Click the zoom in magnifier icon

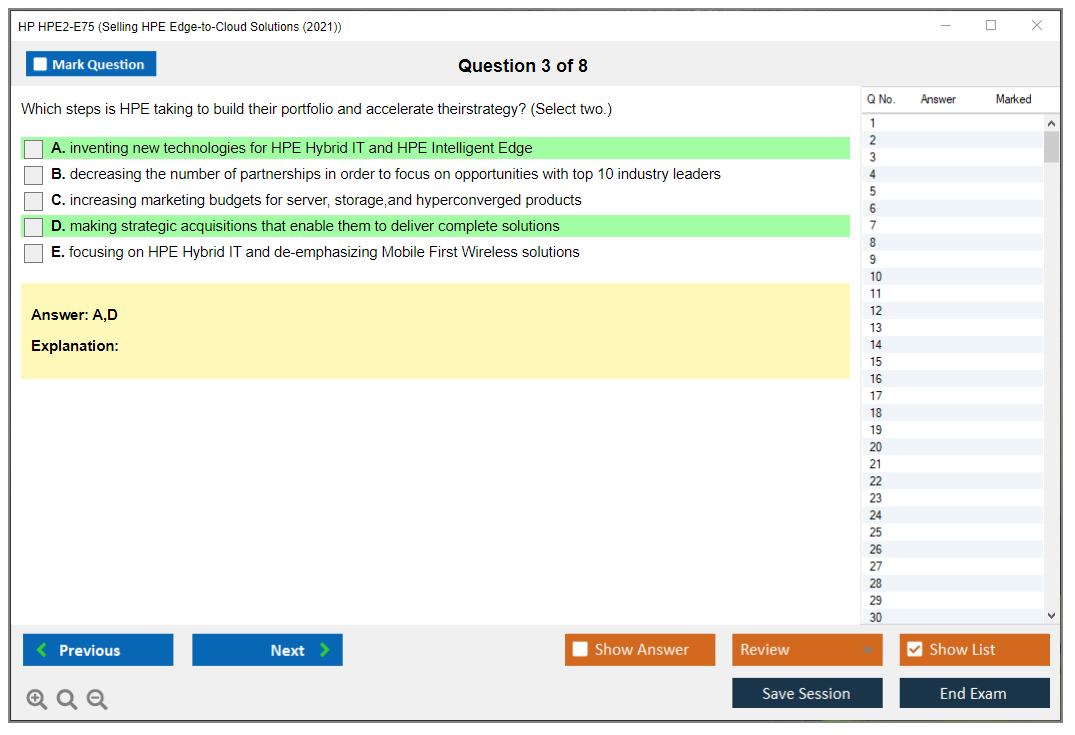coord(37,700)
